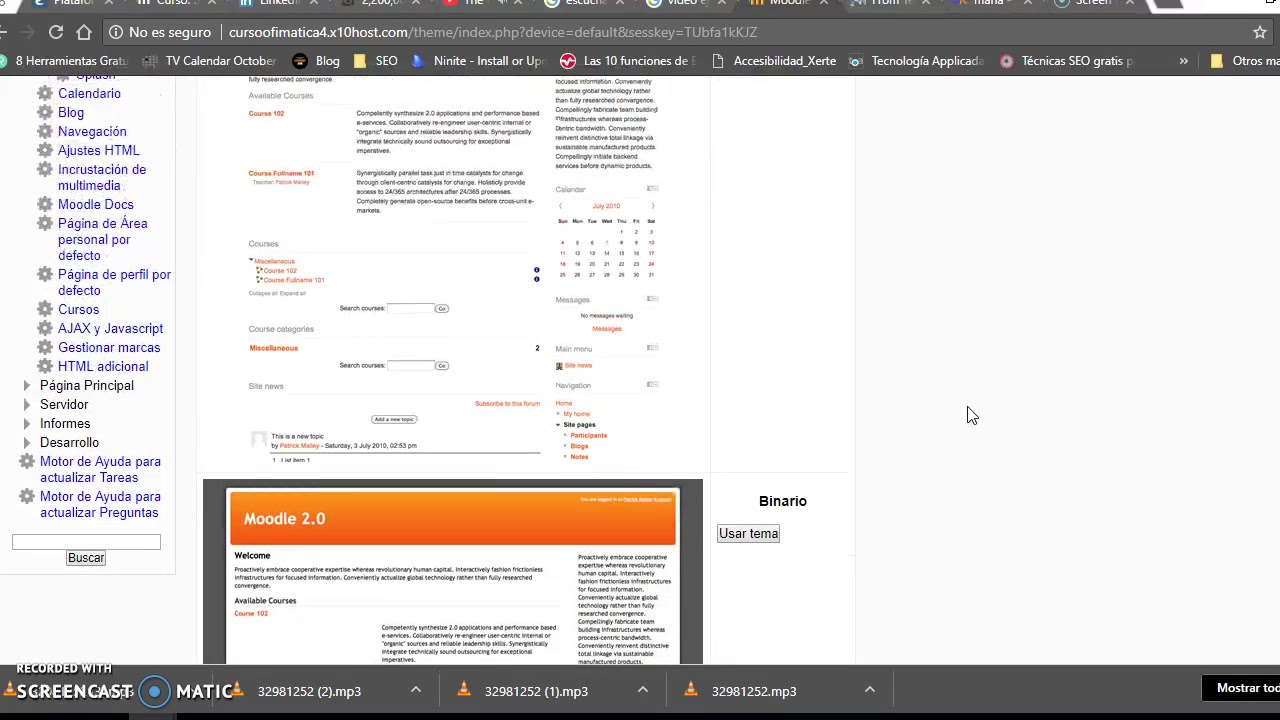Click gear icon next to Página de perfil

point(45,274)
